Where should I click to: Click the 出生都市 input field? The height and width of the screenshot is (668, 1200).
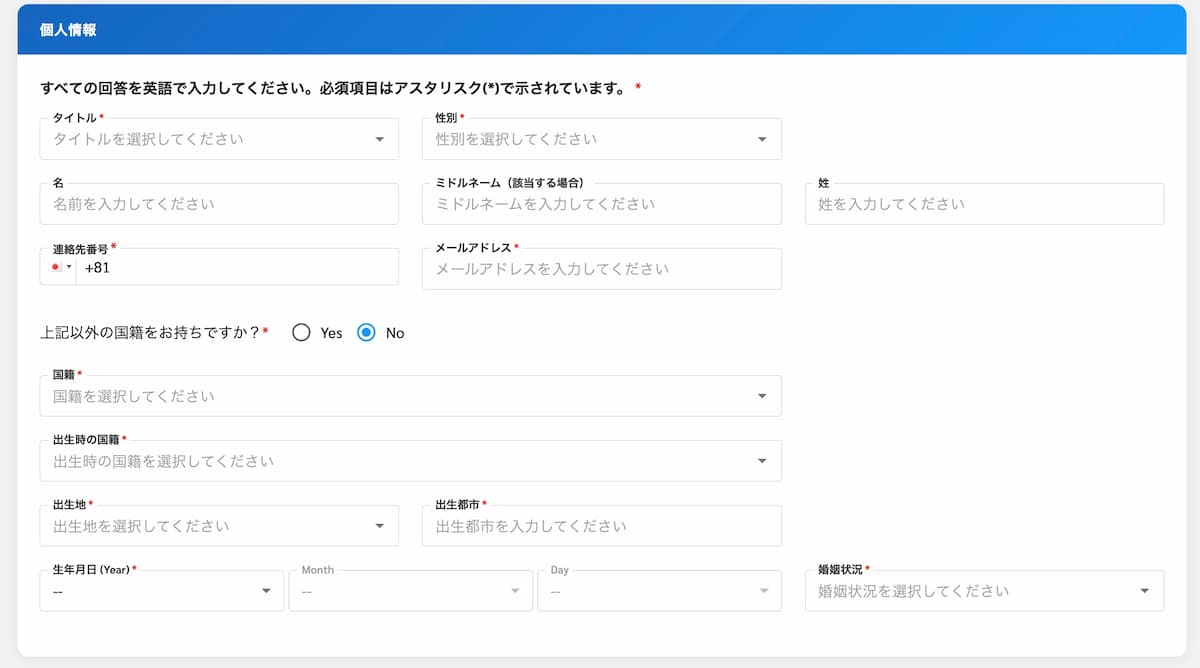coord(602,526)
